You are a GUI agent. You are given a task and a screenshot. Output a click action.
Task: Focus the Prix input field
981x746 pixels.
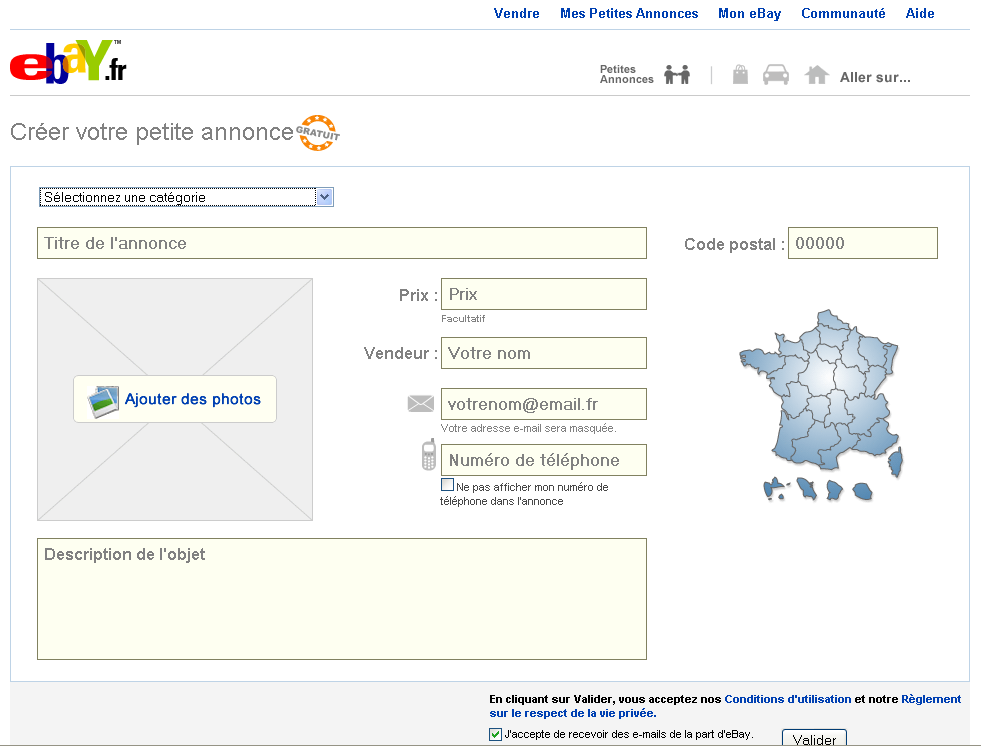pyautogui.click(x=544, y=294)
